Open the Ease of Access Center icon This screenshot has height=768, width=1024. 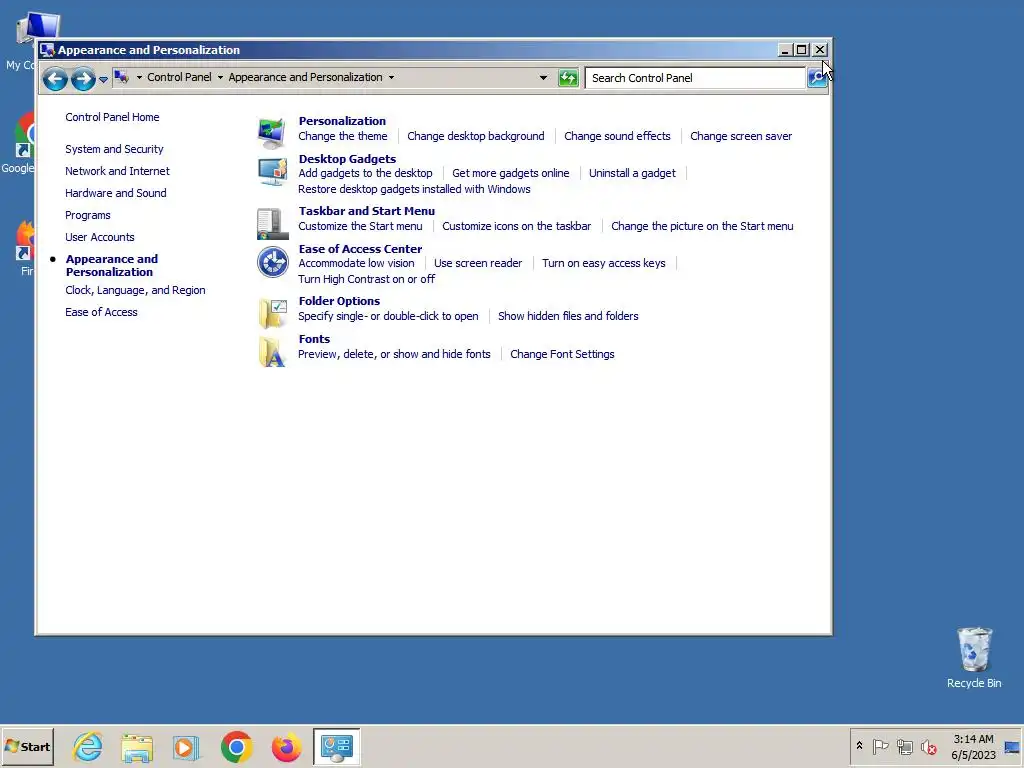click(x=272, y=263)
